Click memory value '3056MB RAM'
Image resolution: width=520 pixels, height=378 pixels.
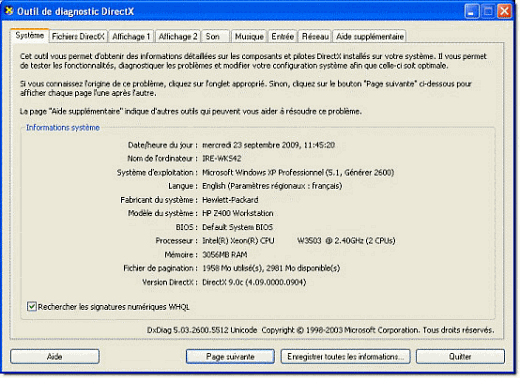(225, 255)
